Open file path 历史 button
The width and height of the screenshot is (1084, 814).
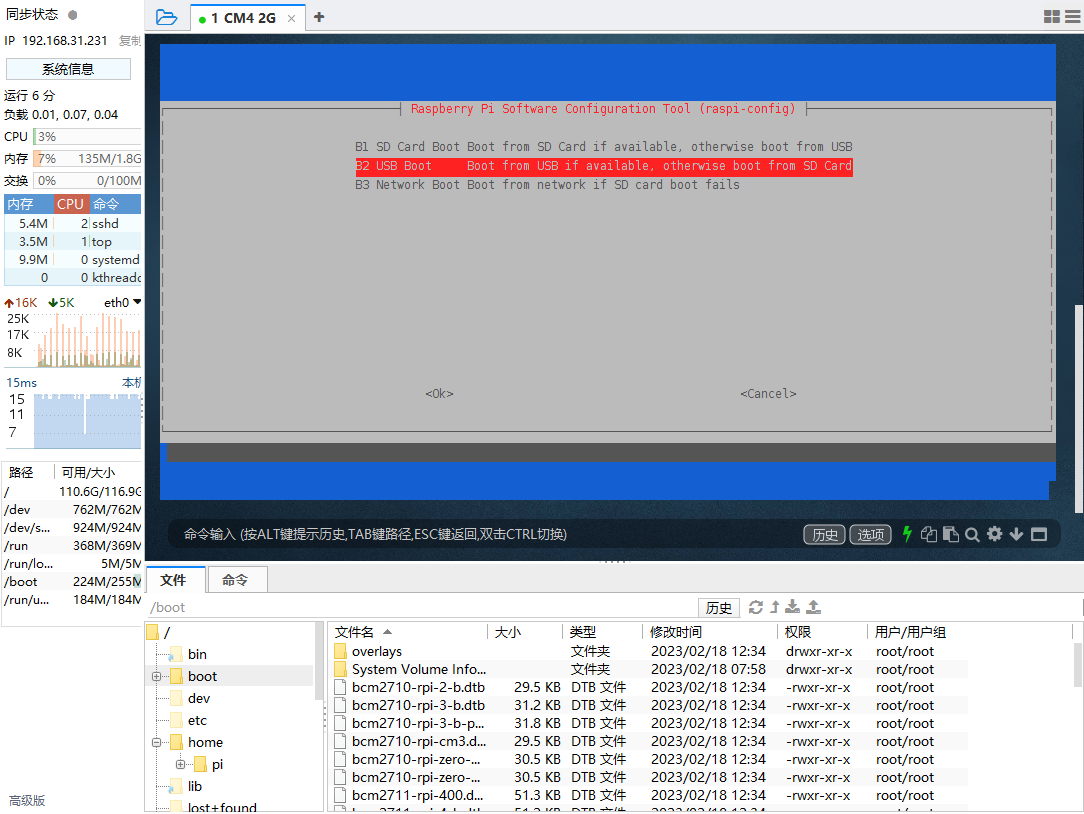click(718, 607)
